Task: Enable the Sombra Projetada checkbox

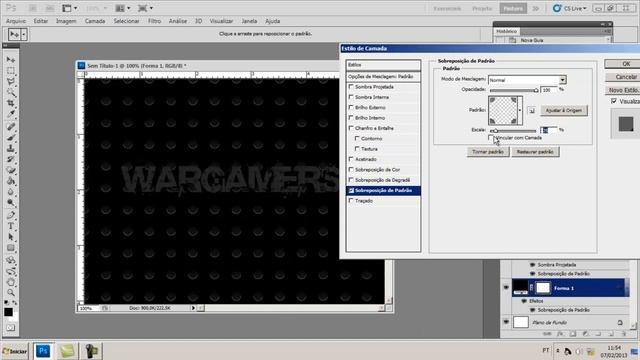Action: point(351,87)
